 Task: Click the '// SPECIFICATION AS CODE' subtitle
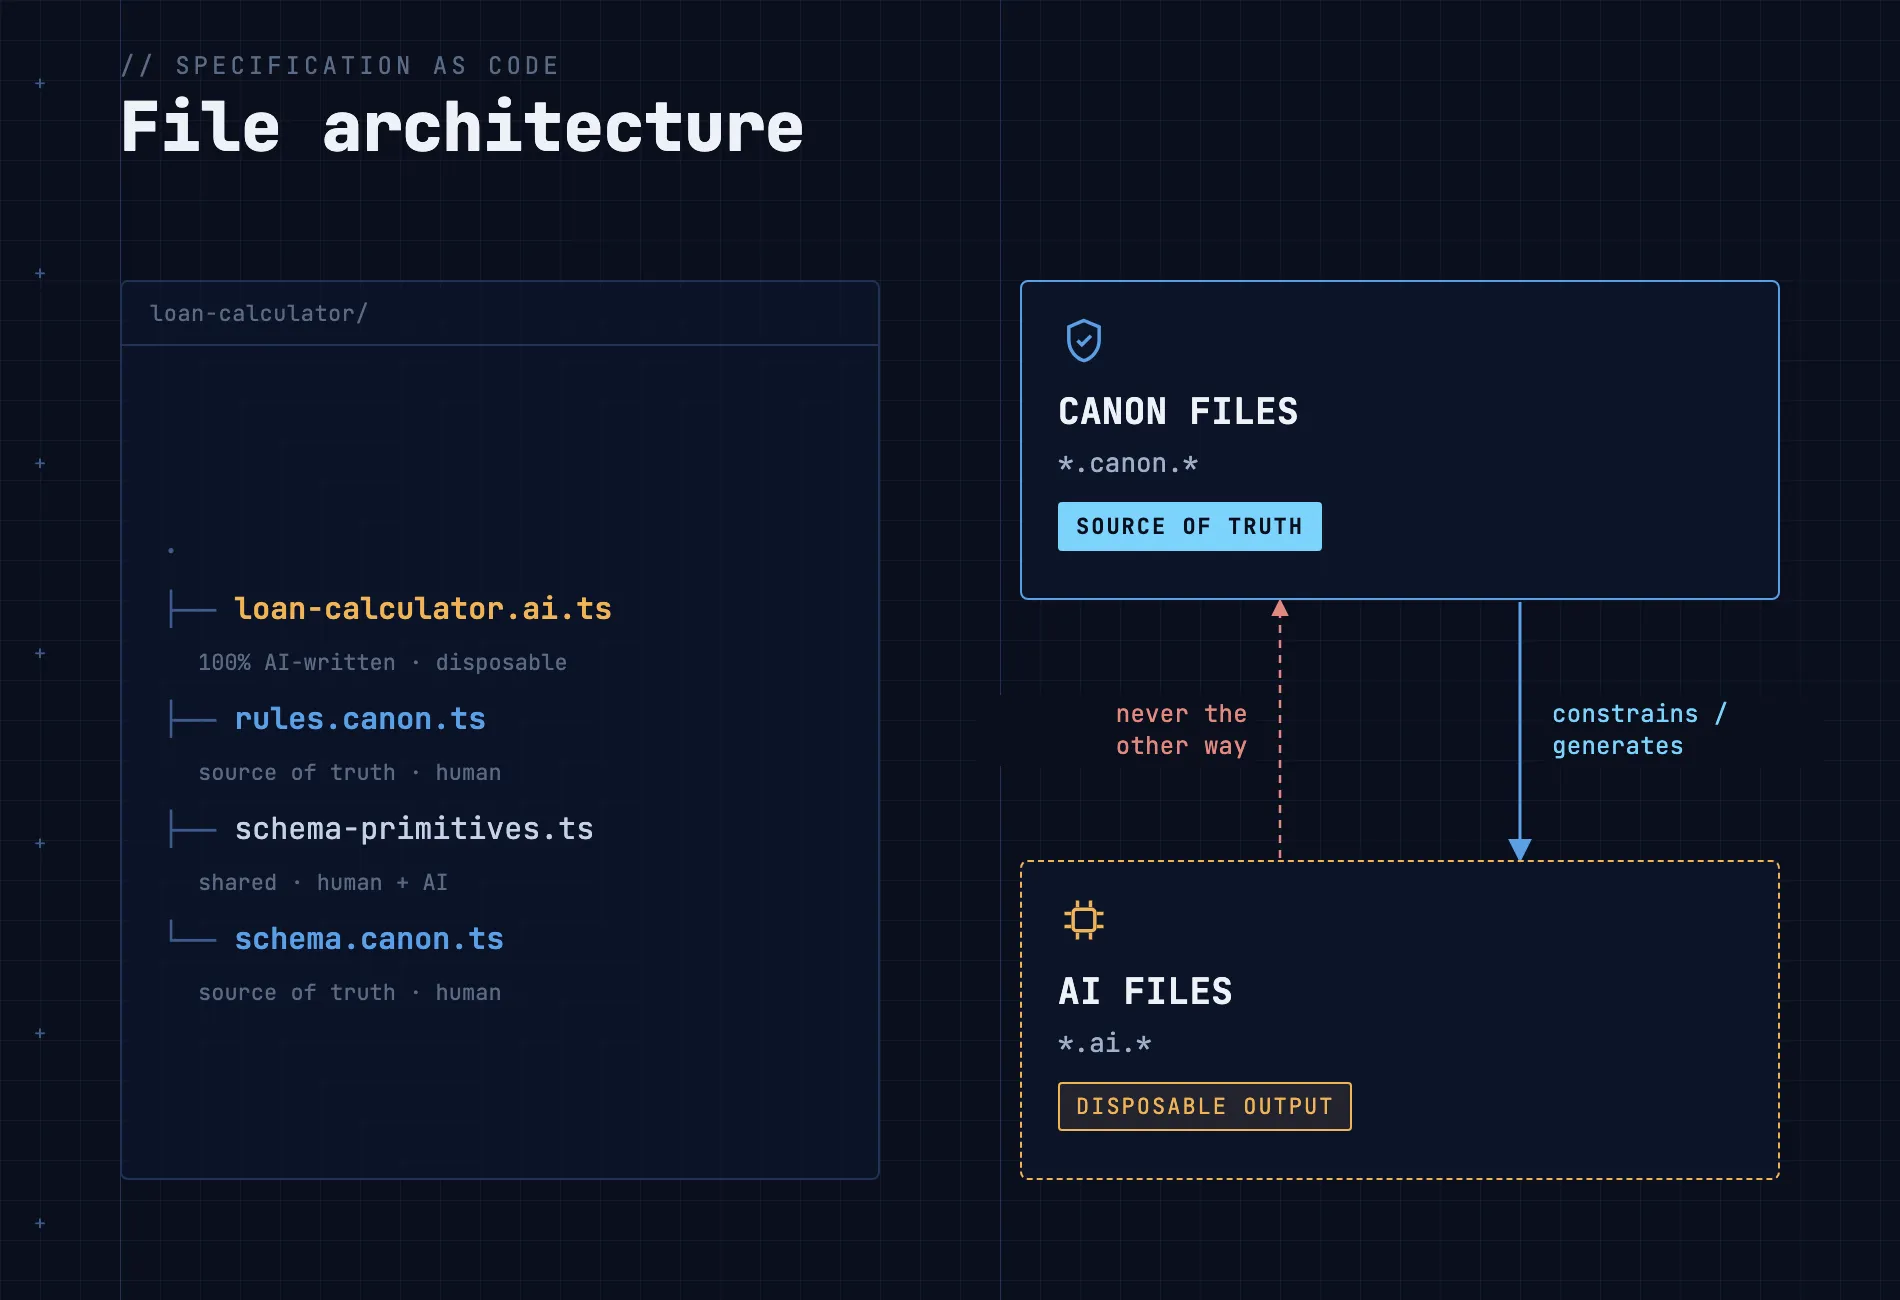(x=340, y=66)
